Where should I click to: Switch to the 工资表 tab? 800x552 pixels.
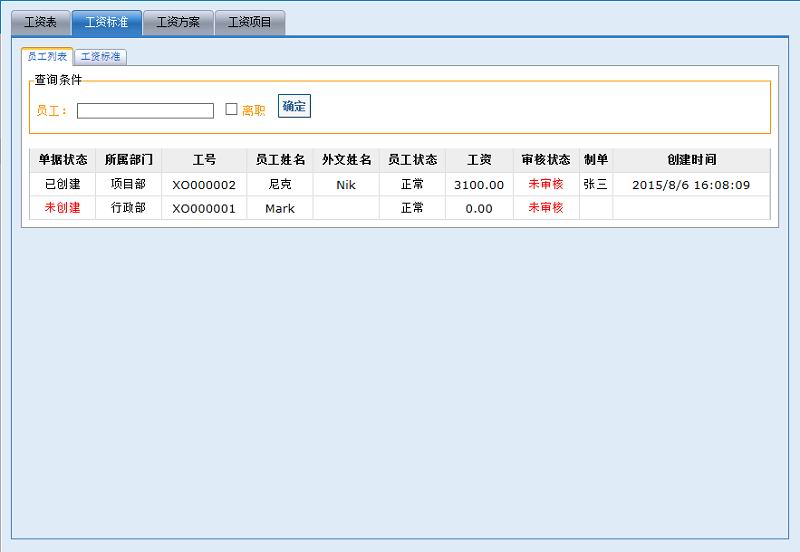click(40, 22)
